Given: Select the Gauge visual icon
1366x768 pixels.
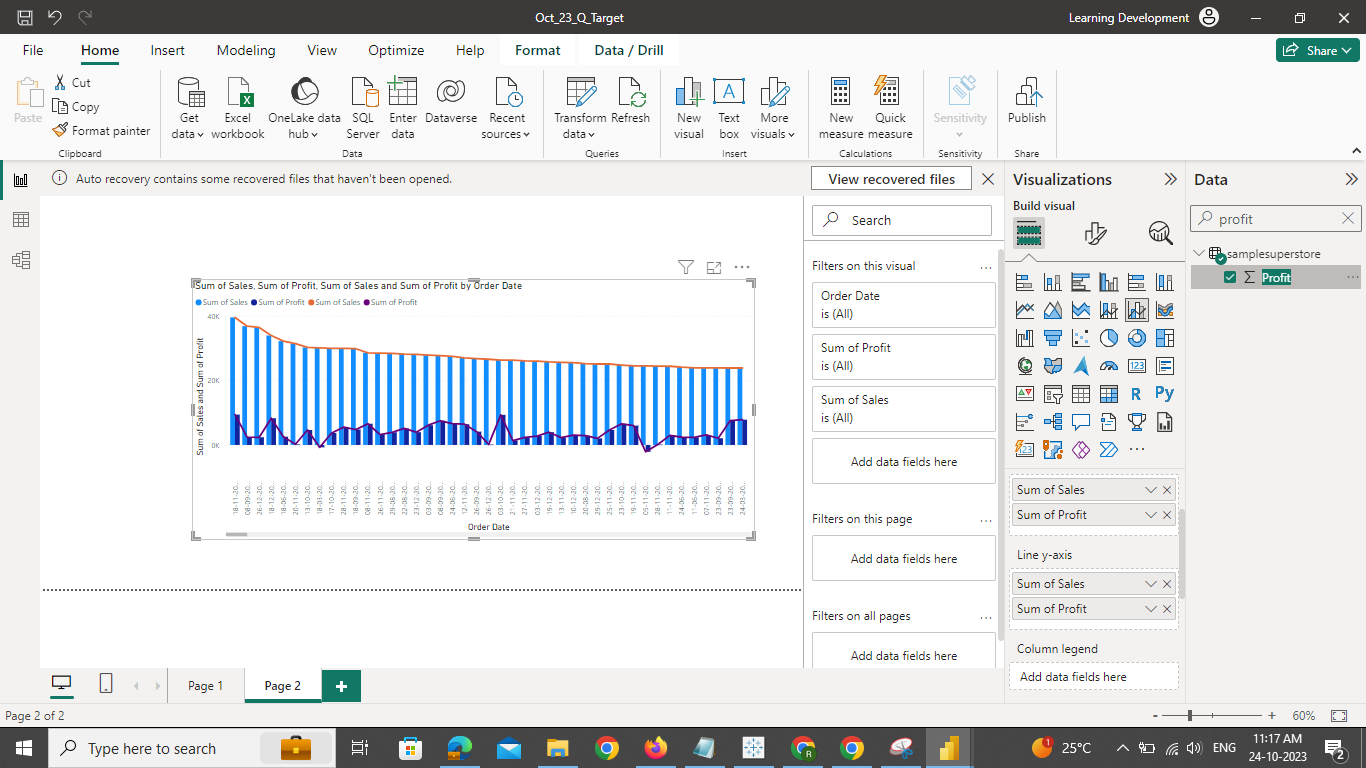Looking at the screenshot, I should [x=1108, y=366].
